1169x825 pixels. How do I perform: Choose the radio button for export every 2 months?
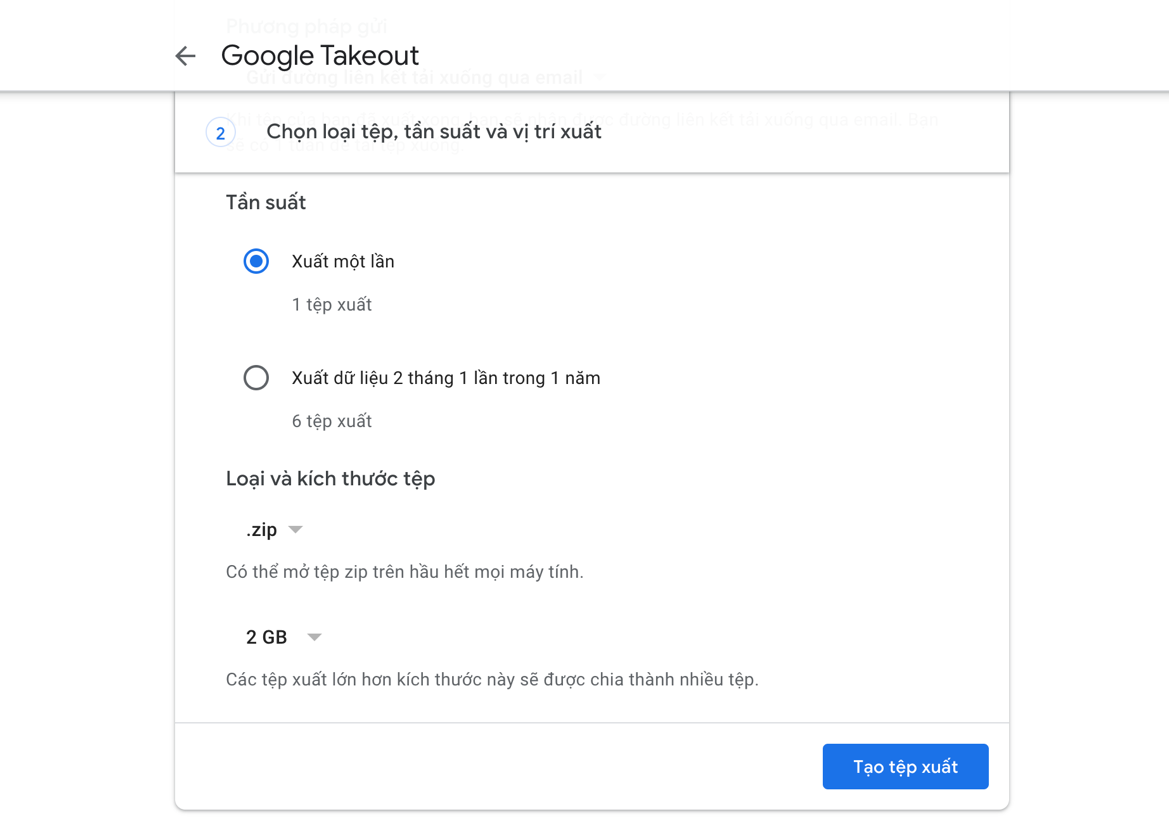[256, 378]
